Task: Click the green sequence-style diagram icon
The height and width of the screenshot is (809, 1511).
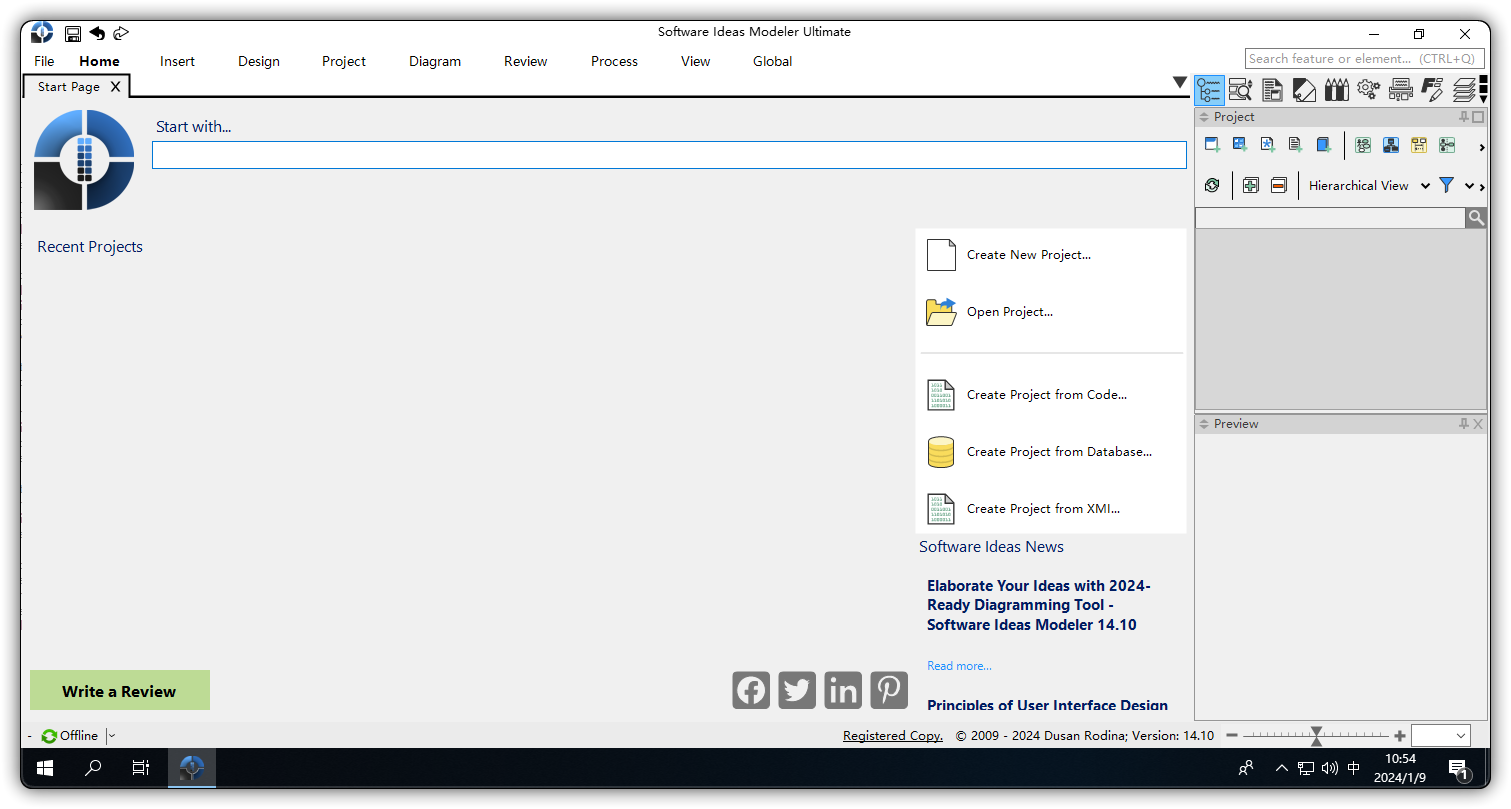Action: coord(1447,145)
